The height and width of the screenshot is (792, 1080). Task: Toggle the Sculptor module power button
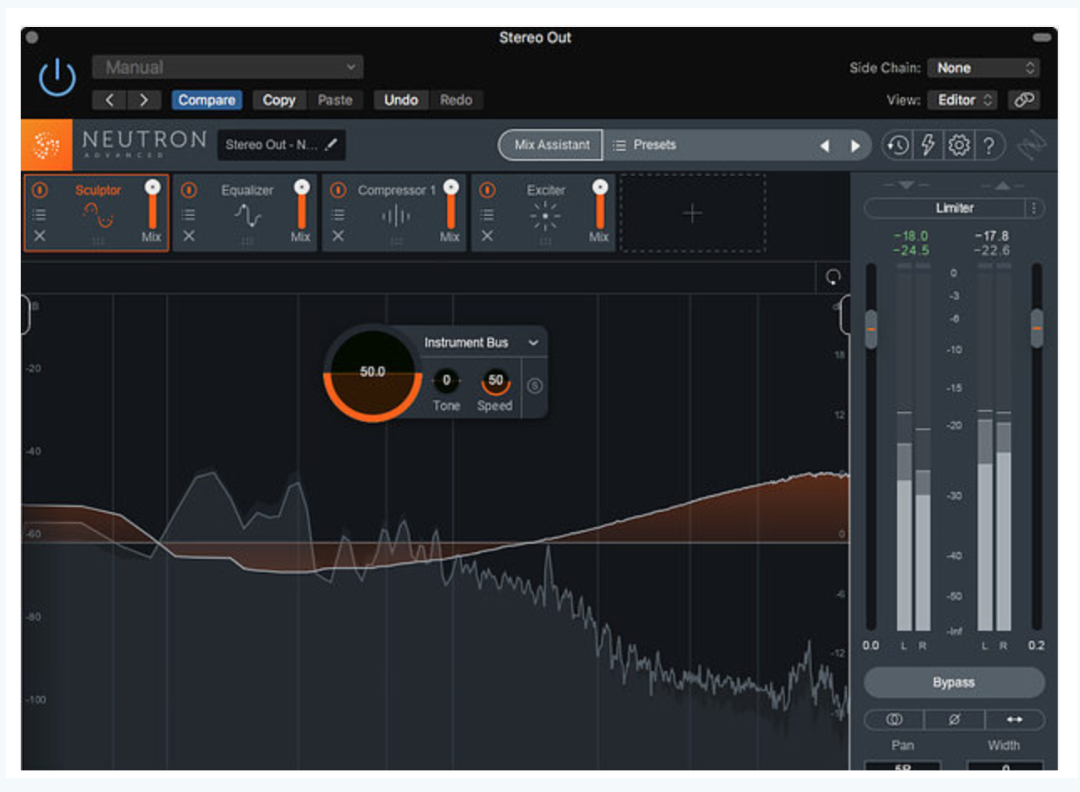[40, 190]
